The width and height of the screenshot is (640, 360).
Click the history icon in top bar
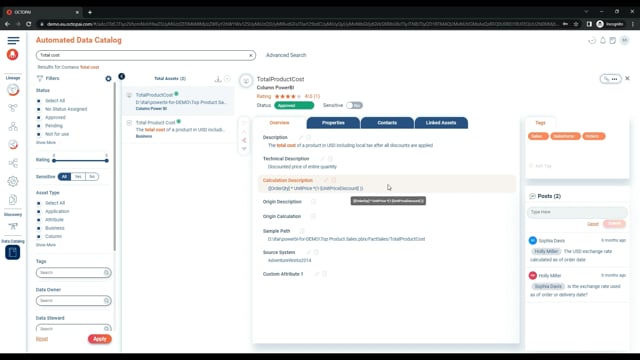click(592, 40)
